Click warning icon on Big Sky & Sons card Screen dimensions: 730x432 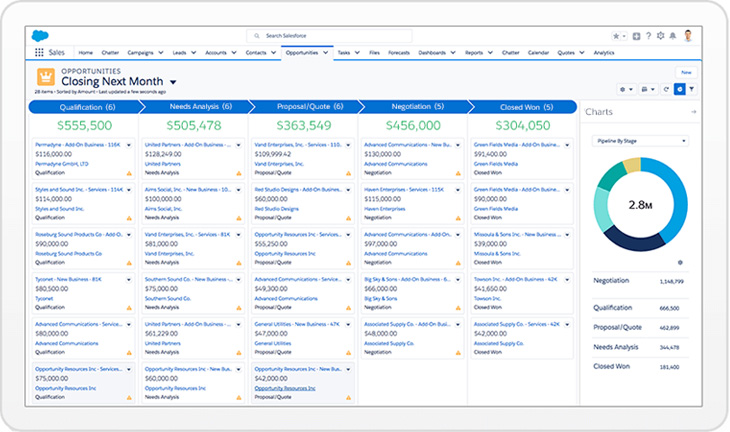pyautogui.click(x=458, y=308)
